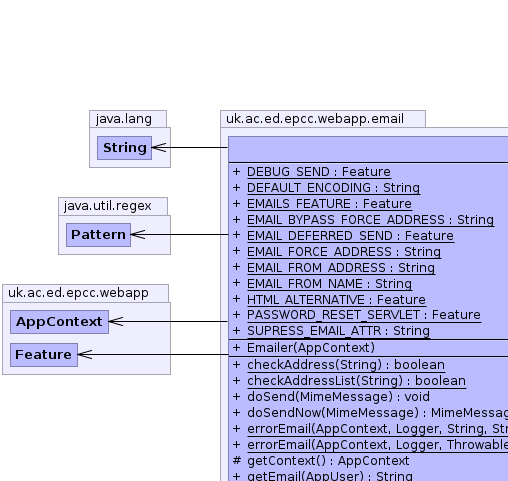Click the EMAIL_DEFERRED_SEND field

350,236
